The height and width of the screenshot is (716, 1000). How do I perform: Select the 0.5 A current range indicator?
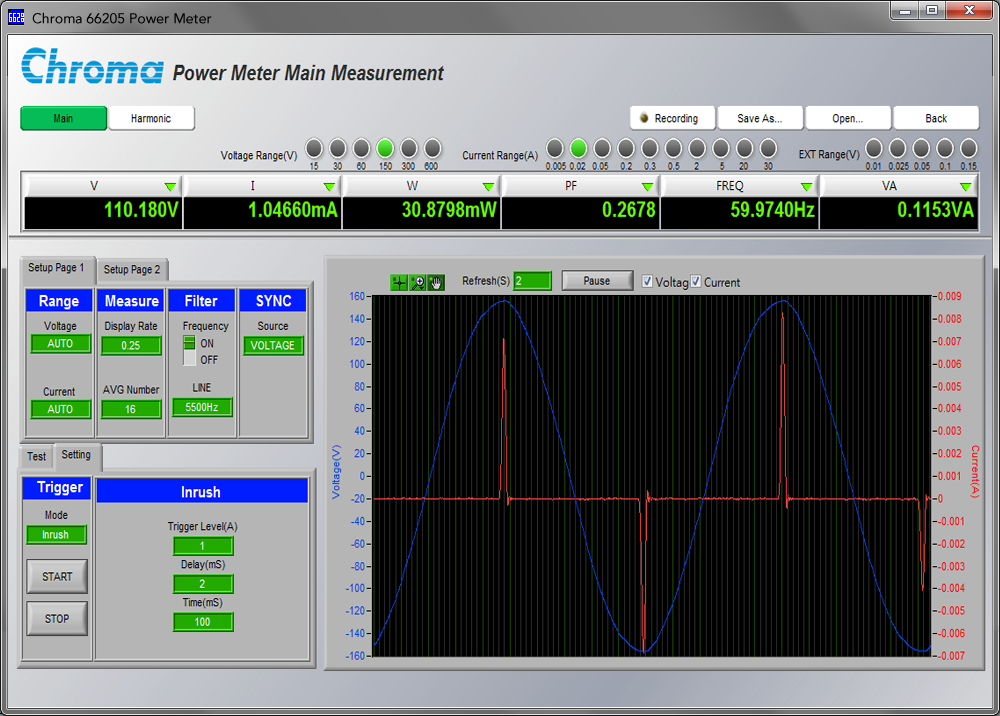(x=673, y=149)
